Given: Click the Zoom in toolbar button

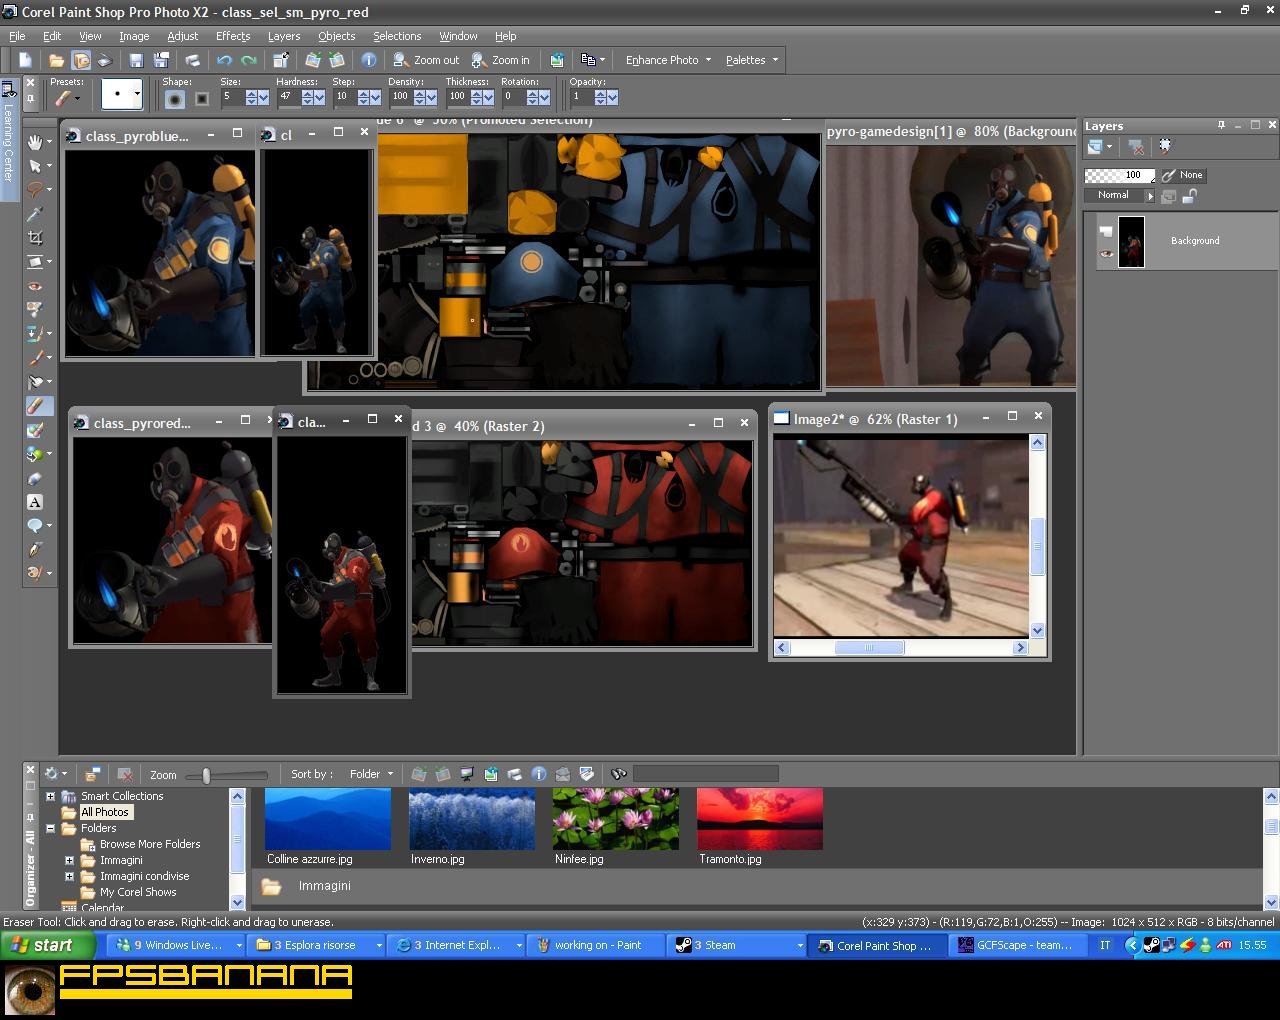Looking at the screenshot, I should click(x=501, y=60).
